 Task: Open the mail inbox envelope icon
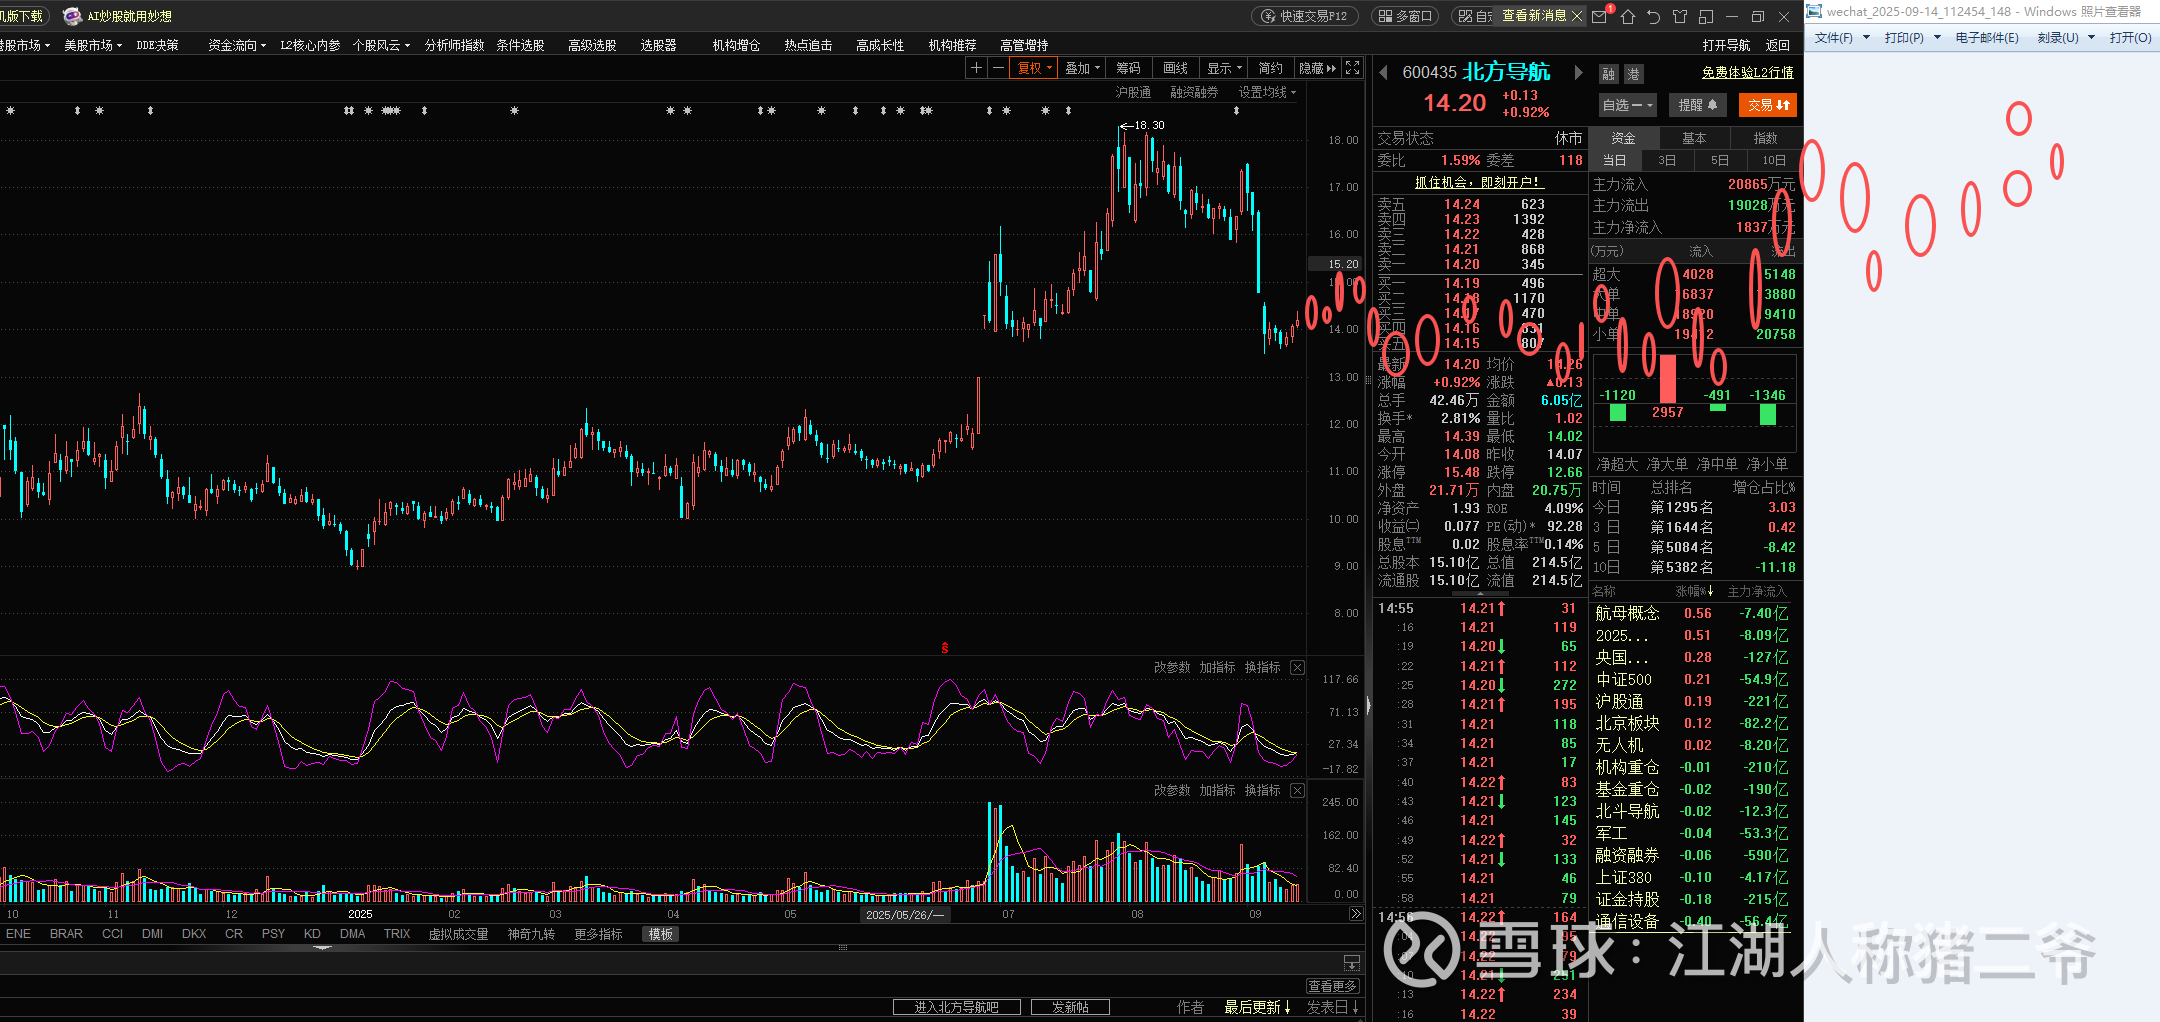(x=1600, y=16)
